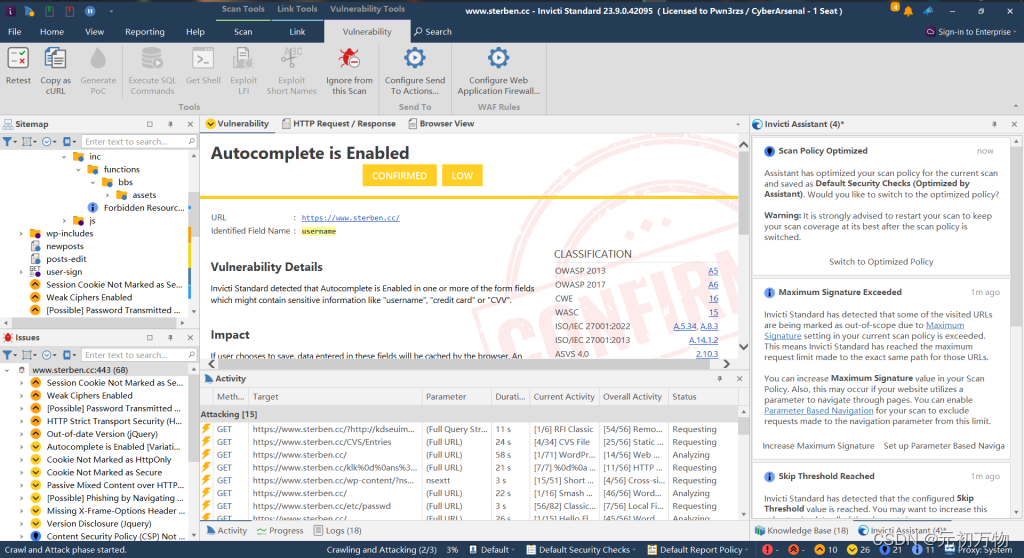The image size is (1024, 558).
Task: Maximize the Issues panel window icon
Action: (150, 338)
